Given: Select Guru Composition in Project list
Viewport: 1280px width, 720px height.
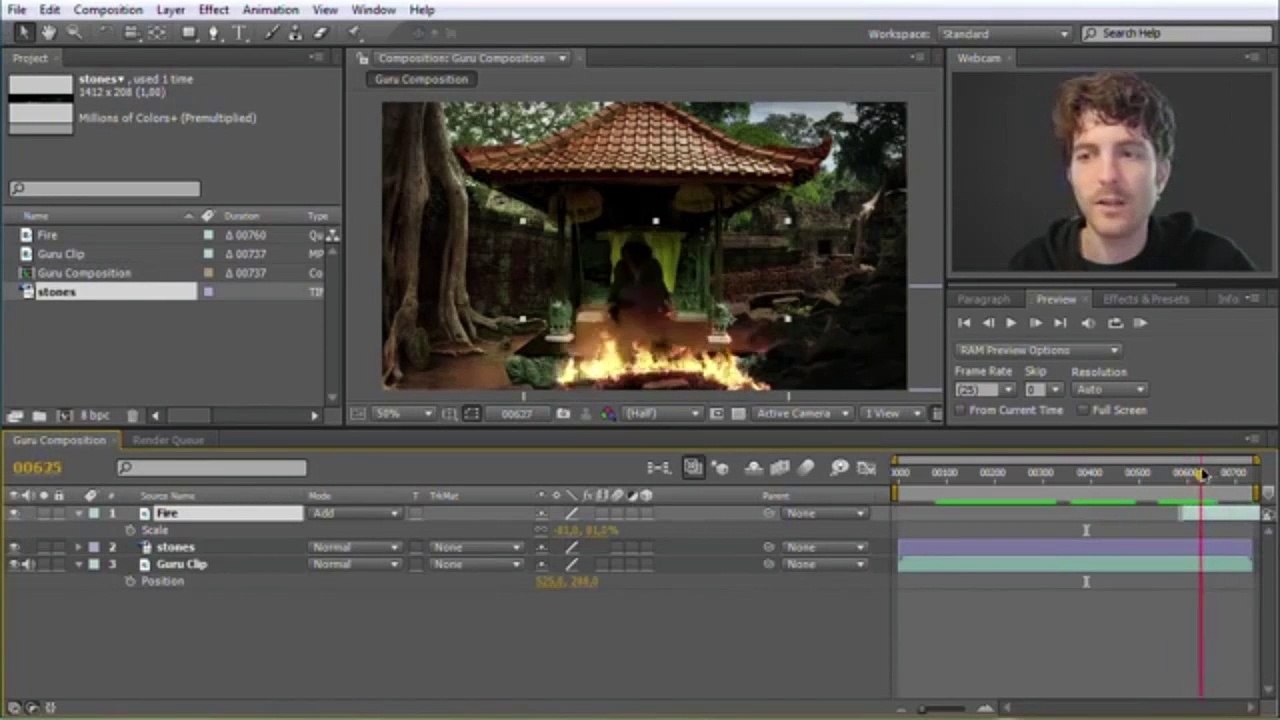Looking at the screenshot, I should click(84, 273).
